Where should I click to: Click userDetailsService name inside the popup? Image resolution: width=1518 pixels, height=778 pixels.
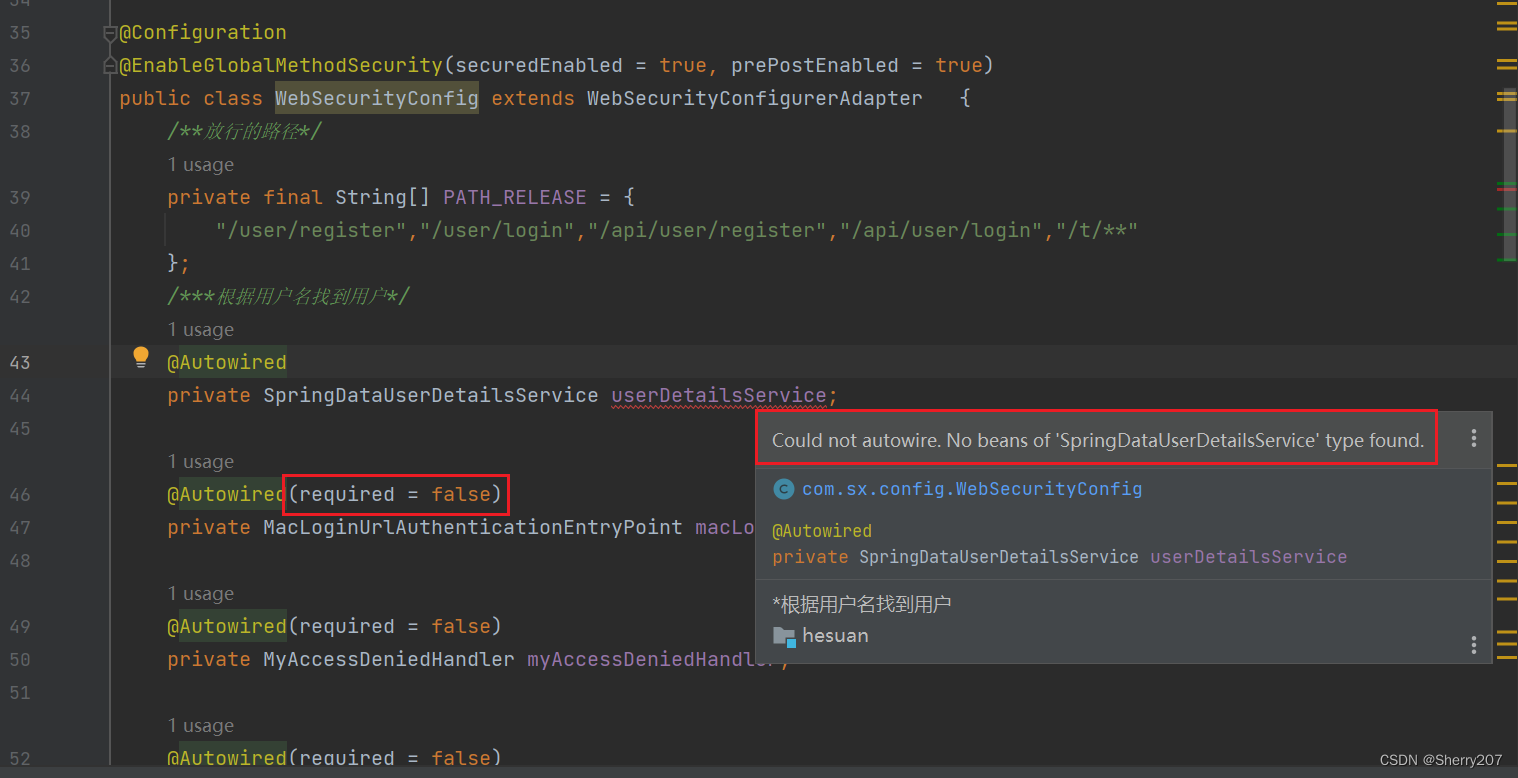1249,557
